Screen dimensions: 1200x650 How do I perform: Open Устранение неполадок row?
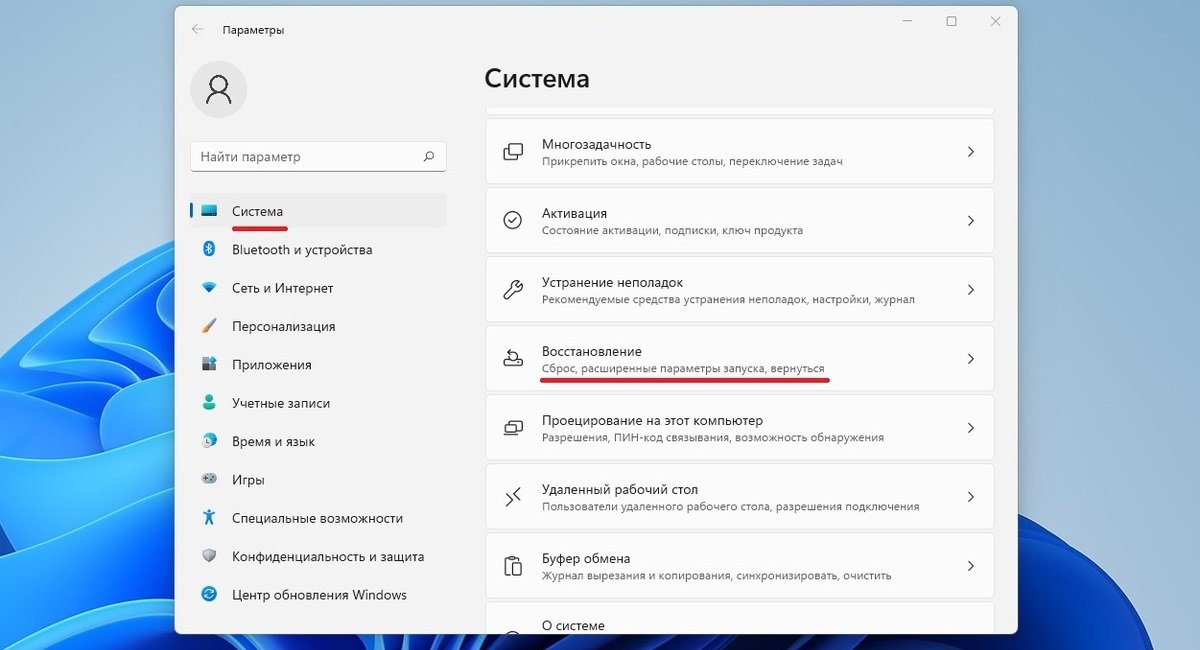[740, 290]
